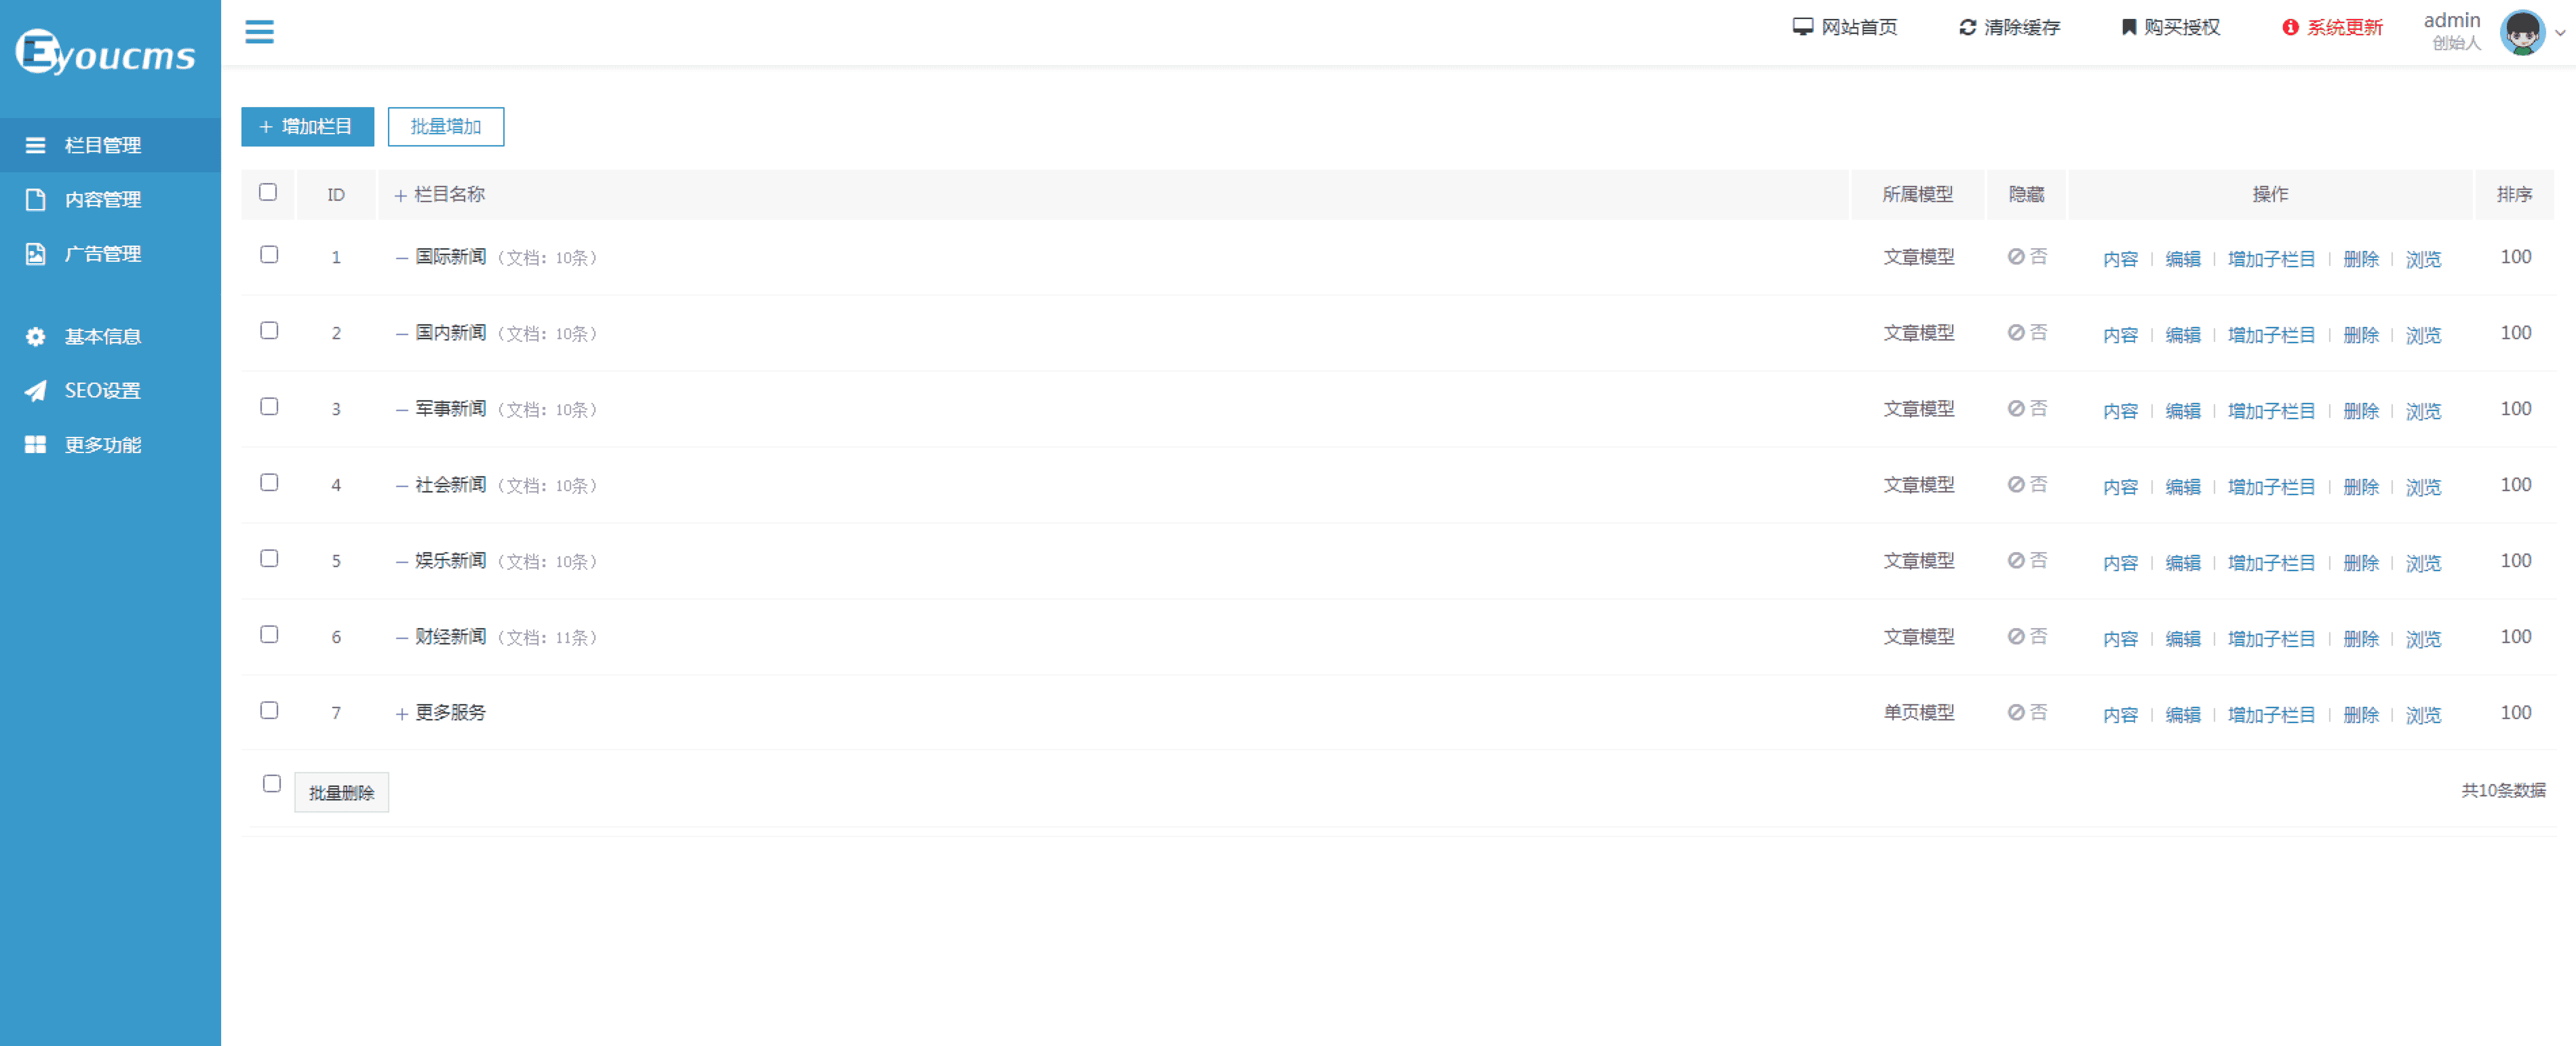Screen dimensions: 2576x1046
Task: Click the Eyoucms logo
Action: click(x=106, y=52)
